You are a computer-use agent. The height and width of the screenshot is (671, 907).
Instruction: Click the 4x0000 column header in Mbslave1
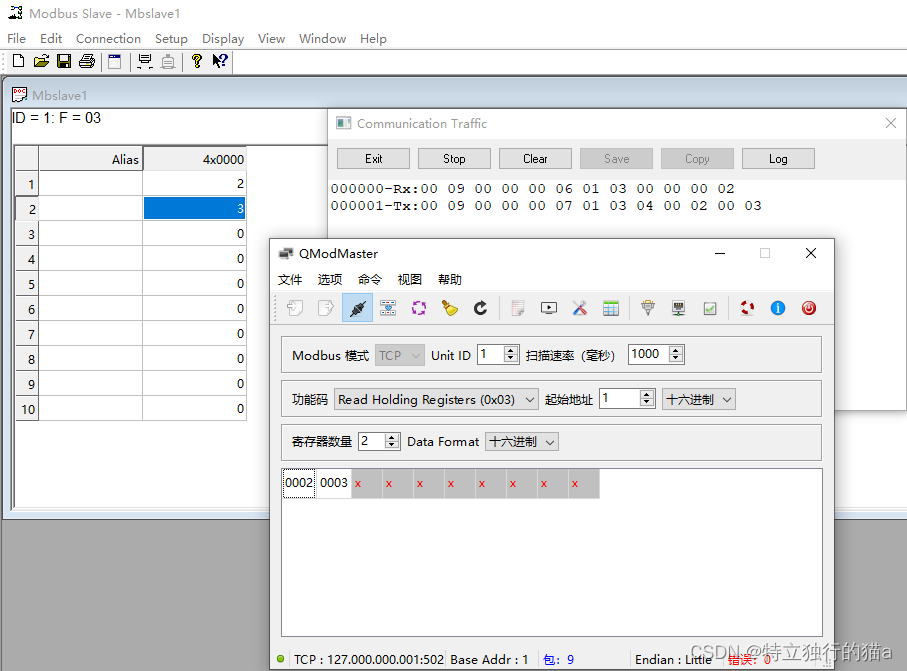coord(194,159)
